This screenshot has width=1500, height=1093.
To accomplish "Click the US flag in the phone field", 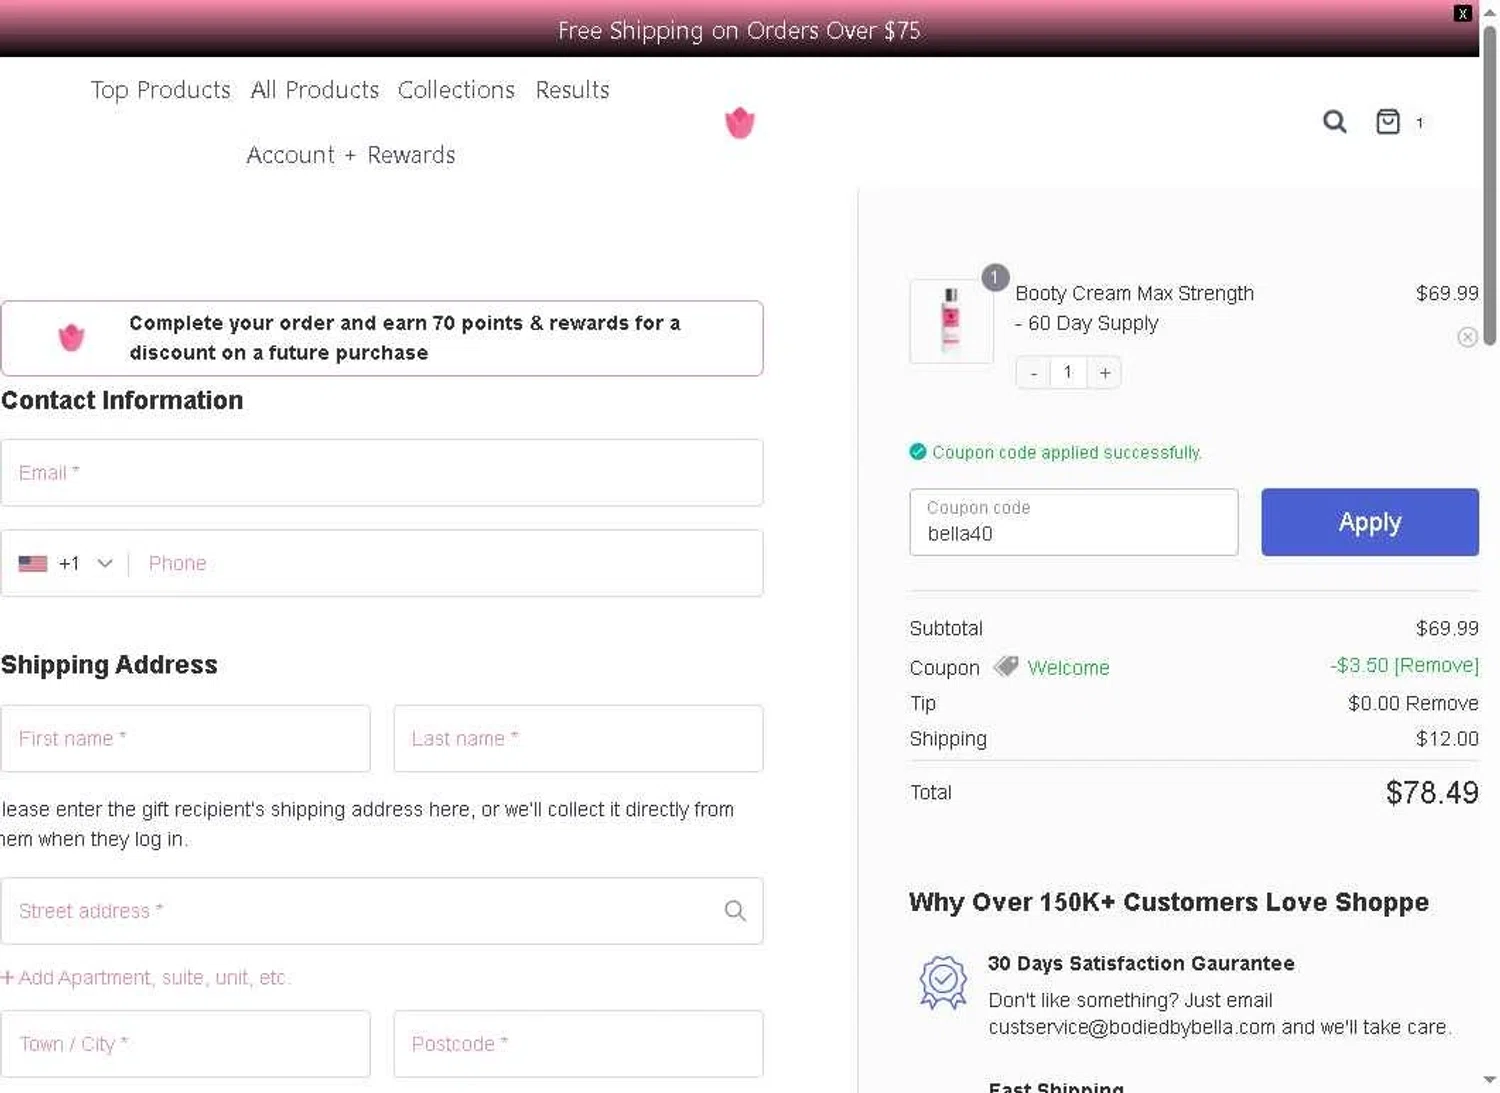I will (x=33, y=564).
